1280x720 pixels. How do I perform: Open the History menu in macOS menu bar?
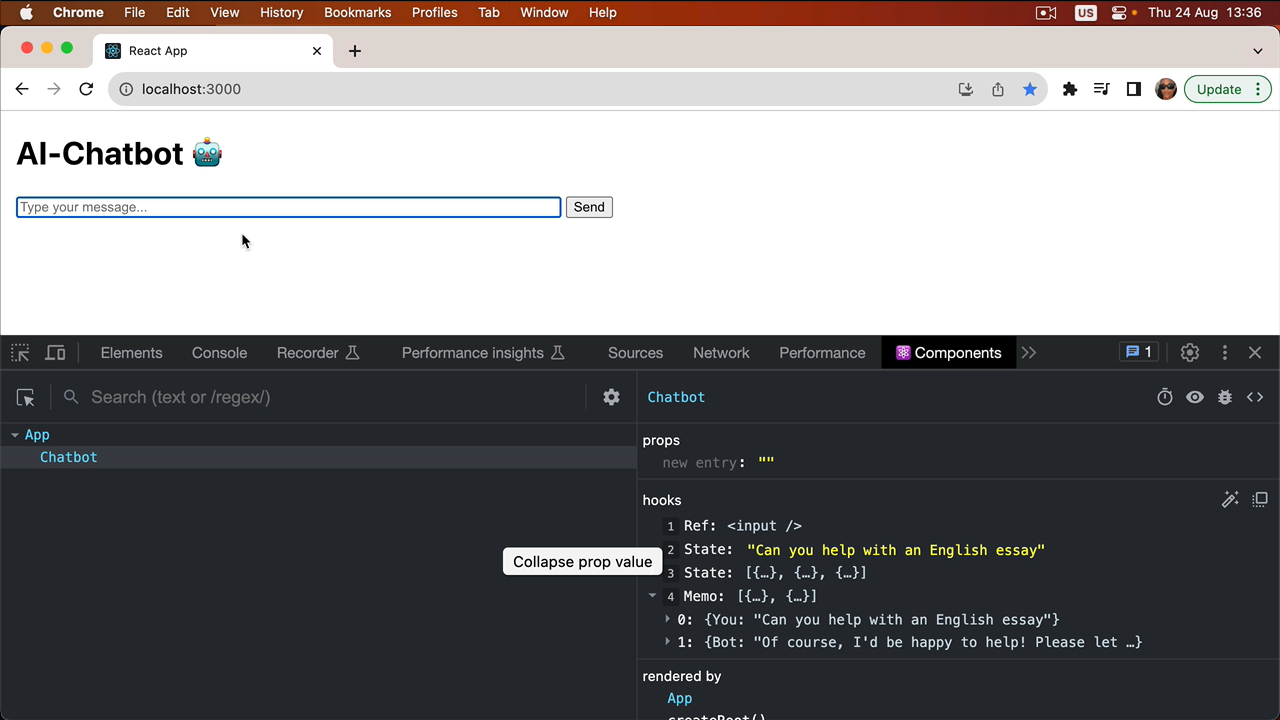click(x=281, y=13)
